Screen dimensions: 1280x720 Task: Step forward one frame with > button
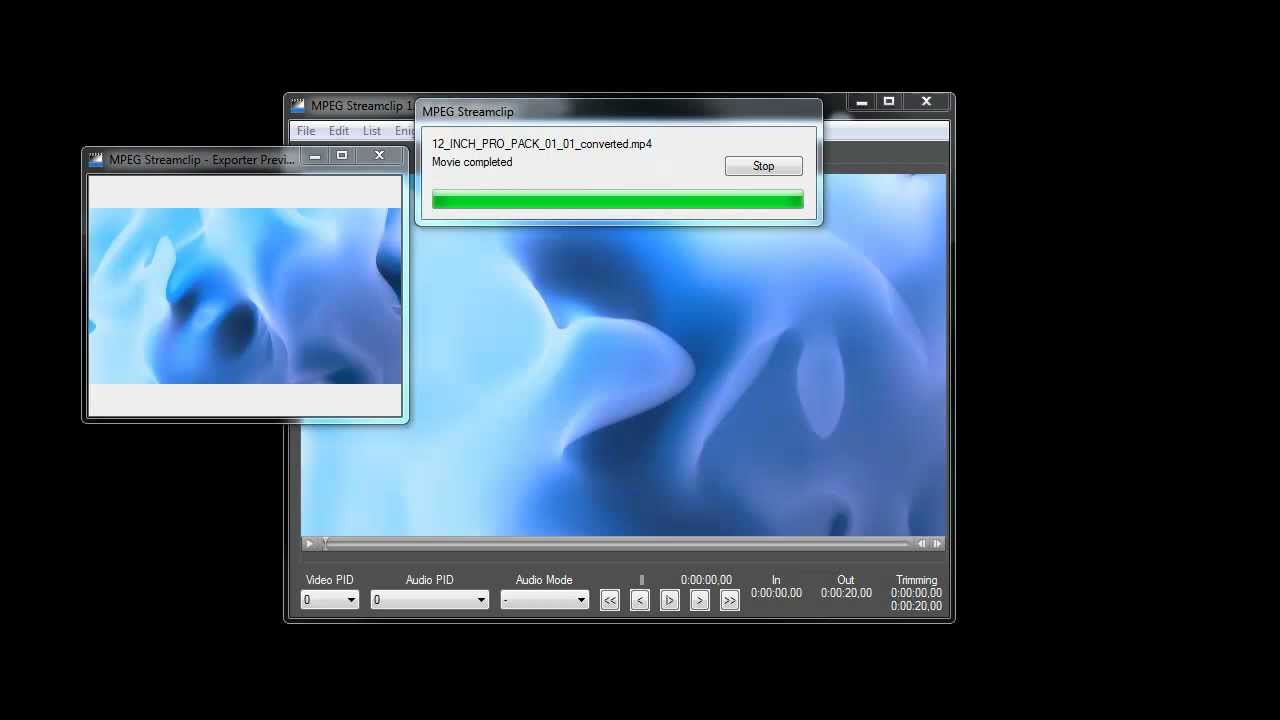pos(700,600)
